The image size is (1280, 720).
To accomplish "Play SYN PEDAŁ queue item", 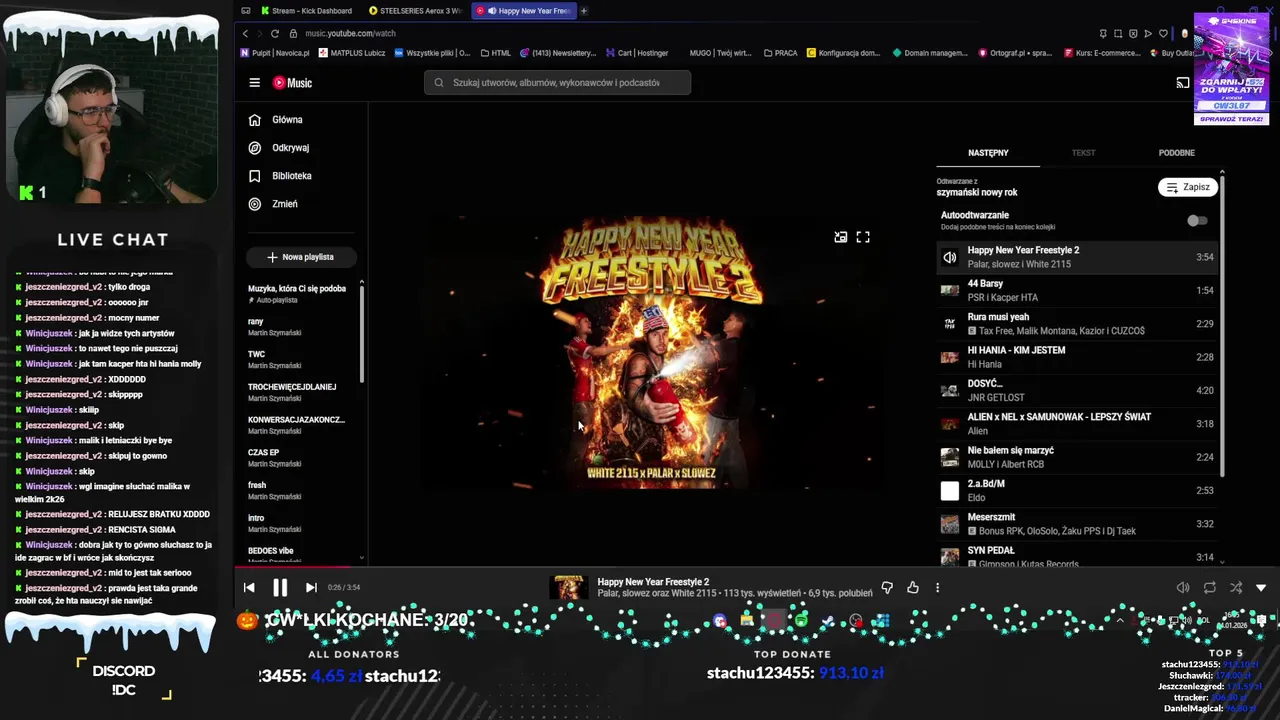I will (x=1077, y=555).
